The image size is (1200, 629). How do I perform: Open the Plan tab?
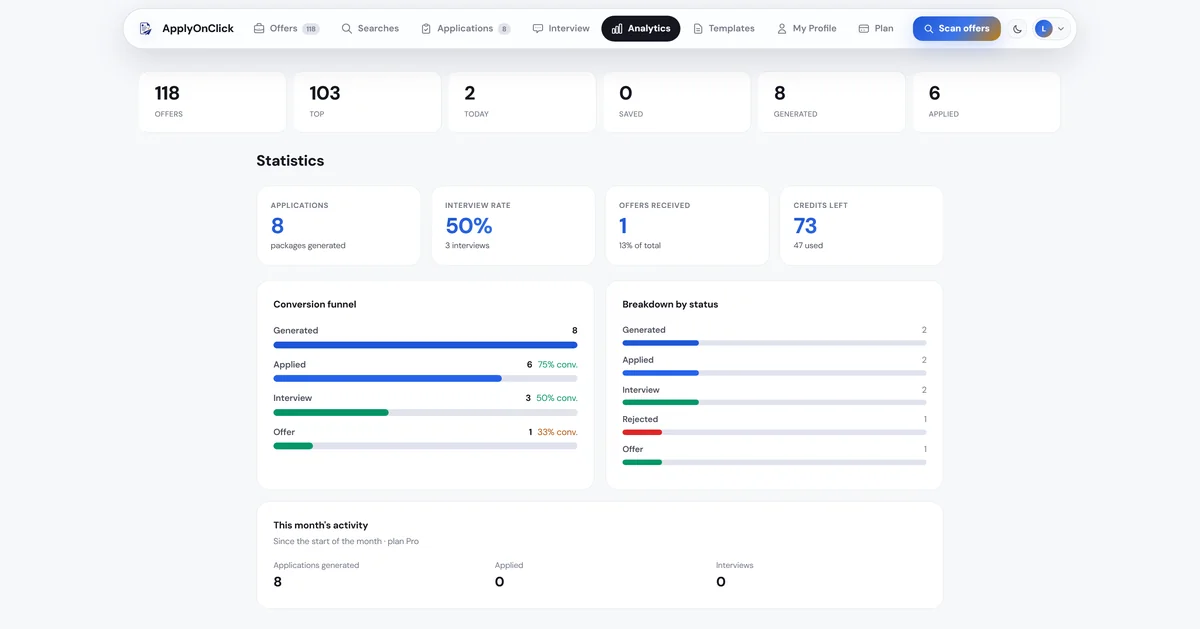(x=876, y=29)
